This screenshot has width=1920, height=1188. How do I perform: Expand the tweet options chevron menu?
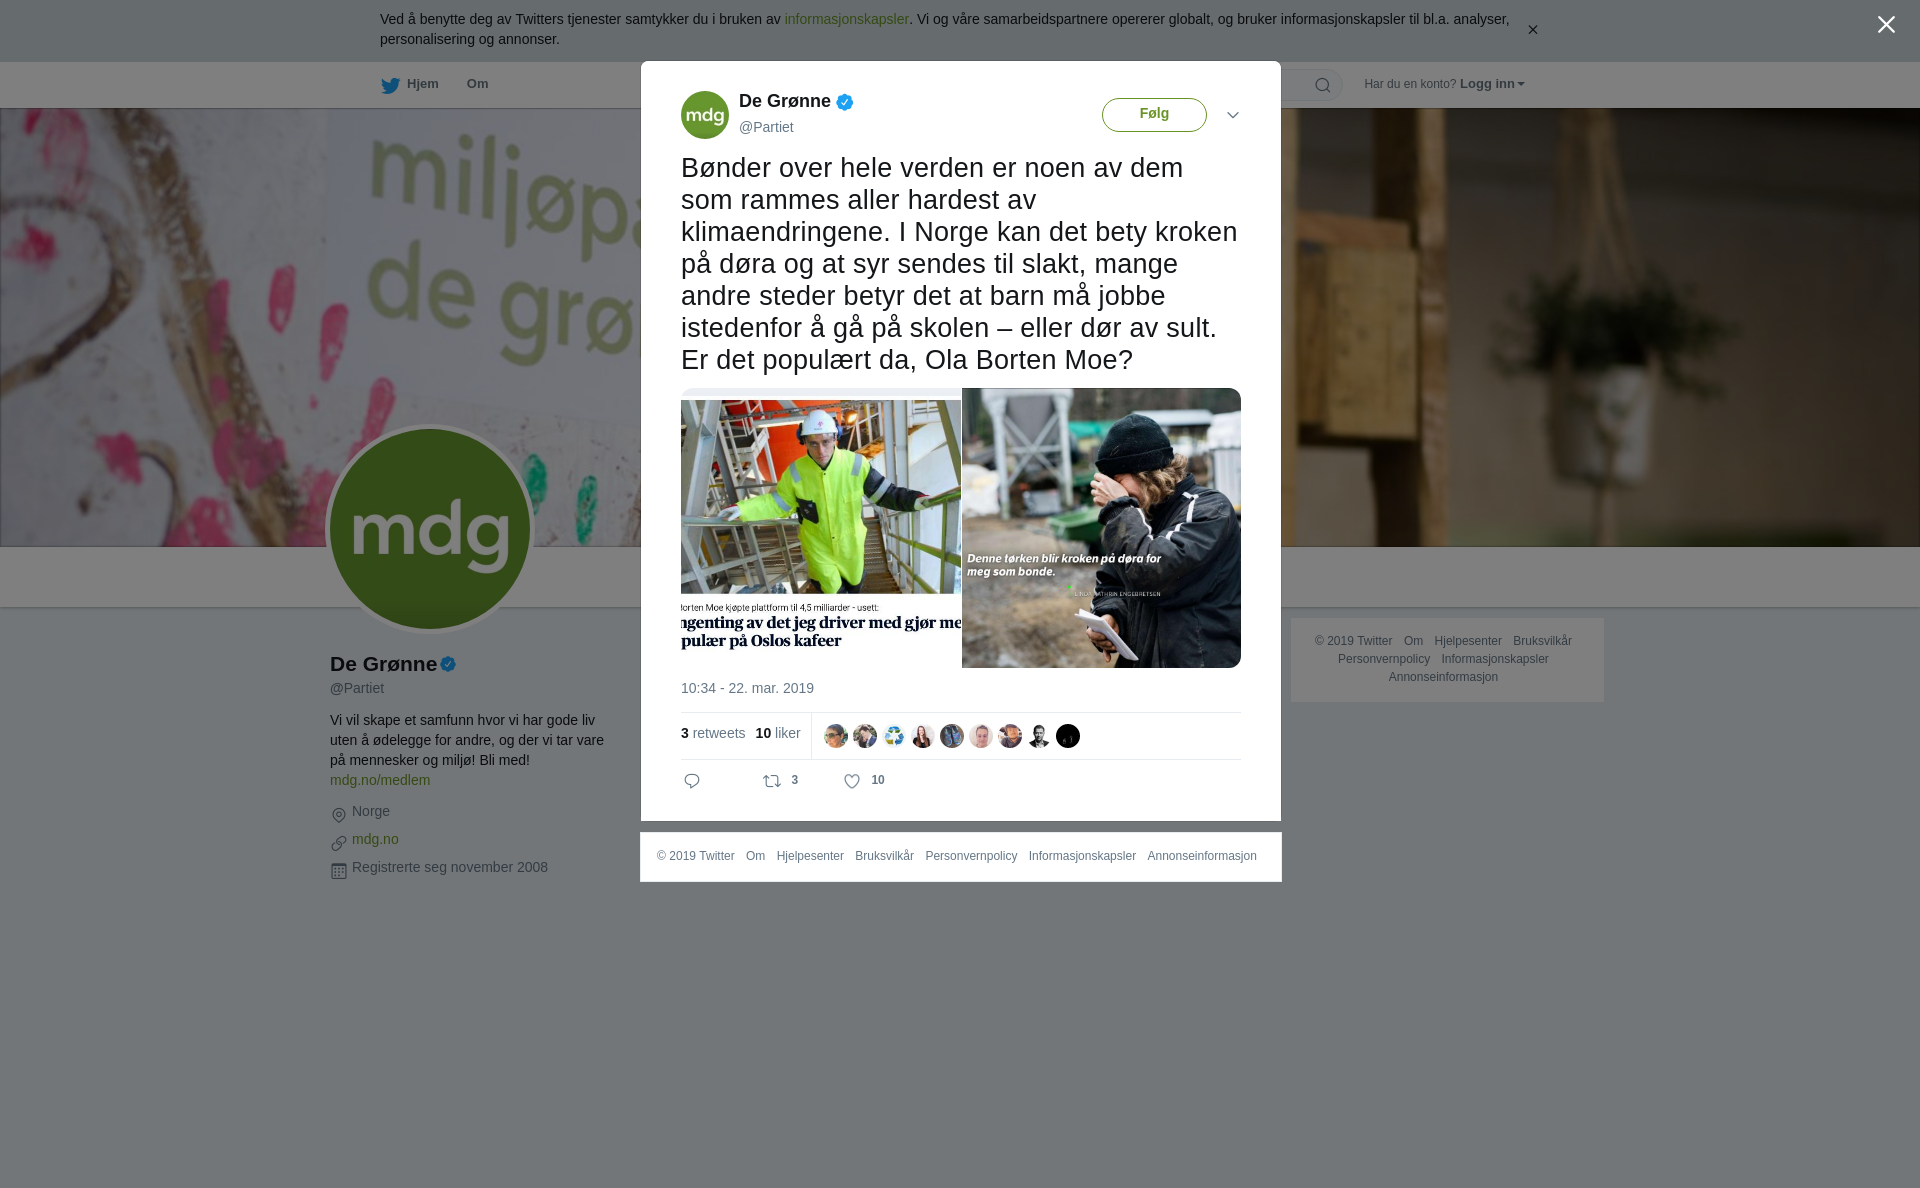[1233, 115]
